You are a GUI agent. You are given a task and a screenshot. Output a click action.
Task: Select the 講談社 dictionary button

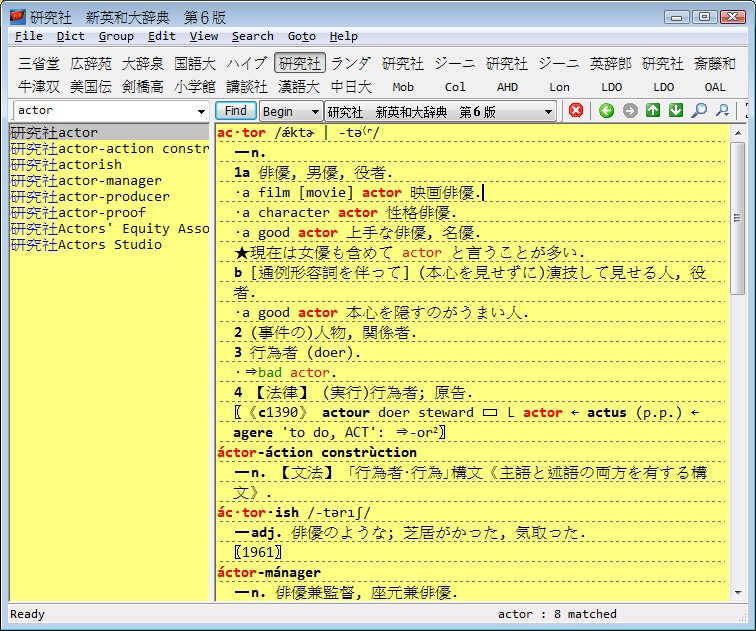(x=247, y=87)
